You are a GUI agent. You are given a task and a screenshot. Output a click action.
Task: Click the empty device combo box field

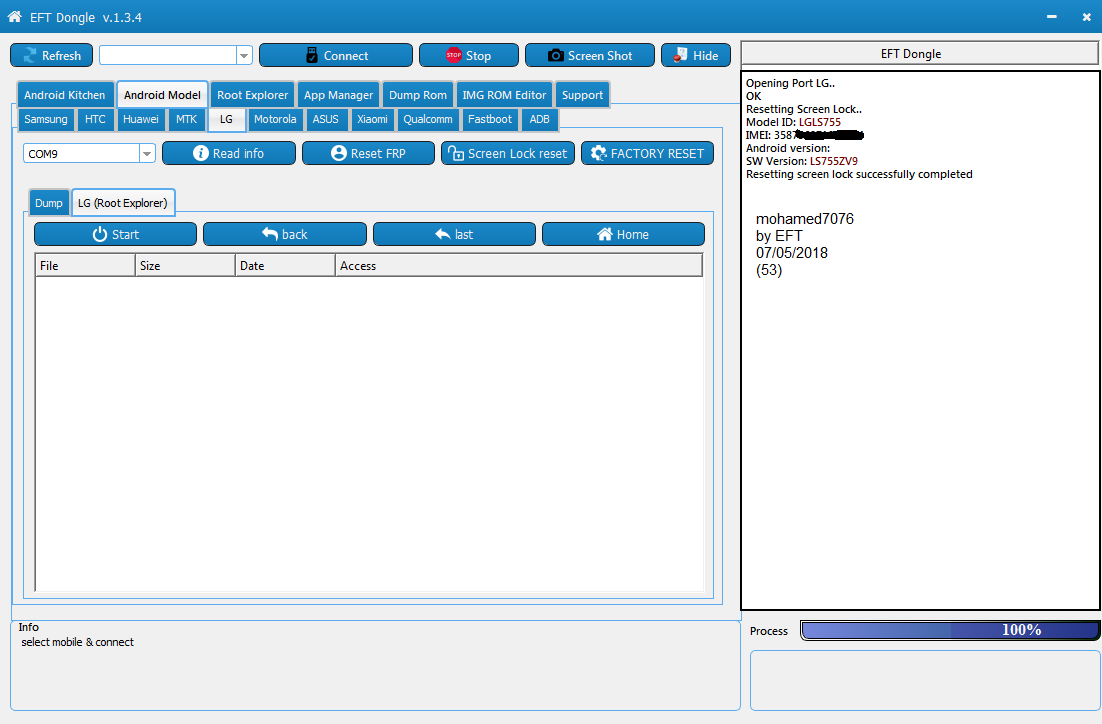(x=168, y=56)
